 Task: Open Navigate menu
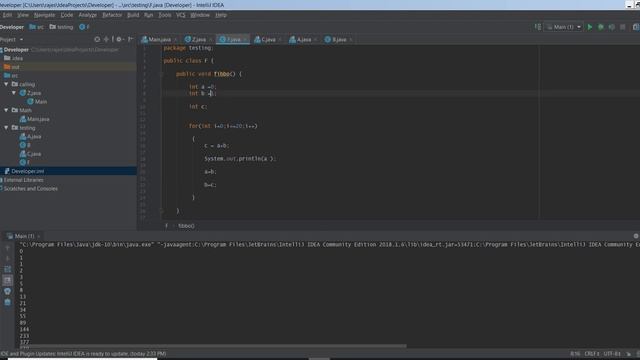point(44,15)
